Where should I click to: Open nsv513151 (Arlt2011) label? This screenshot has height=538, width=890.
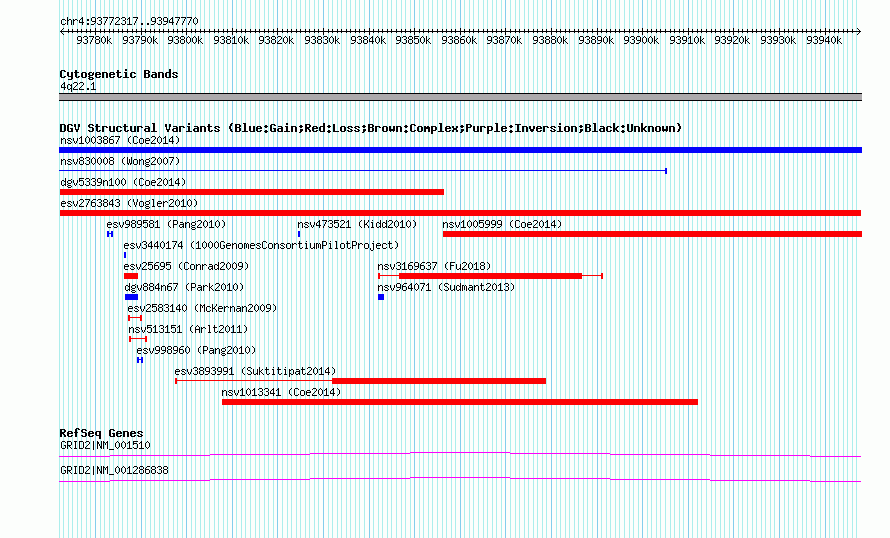188,329
